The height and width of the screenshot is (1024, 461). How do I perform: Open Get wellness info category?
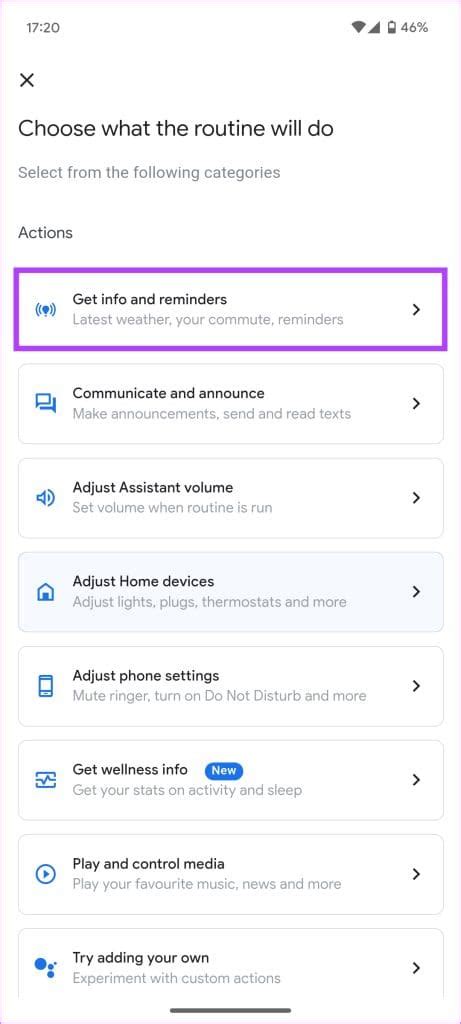coord(230,780)
